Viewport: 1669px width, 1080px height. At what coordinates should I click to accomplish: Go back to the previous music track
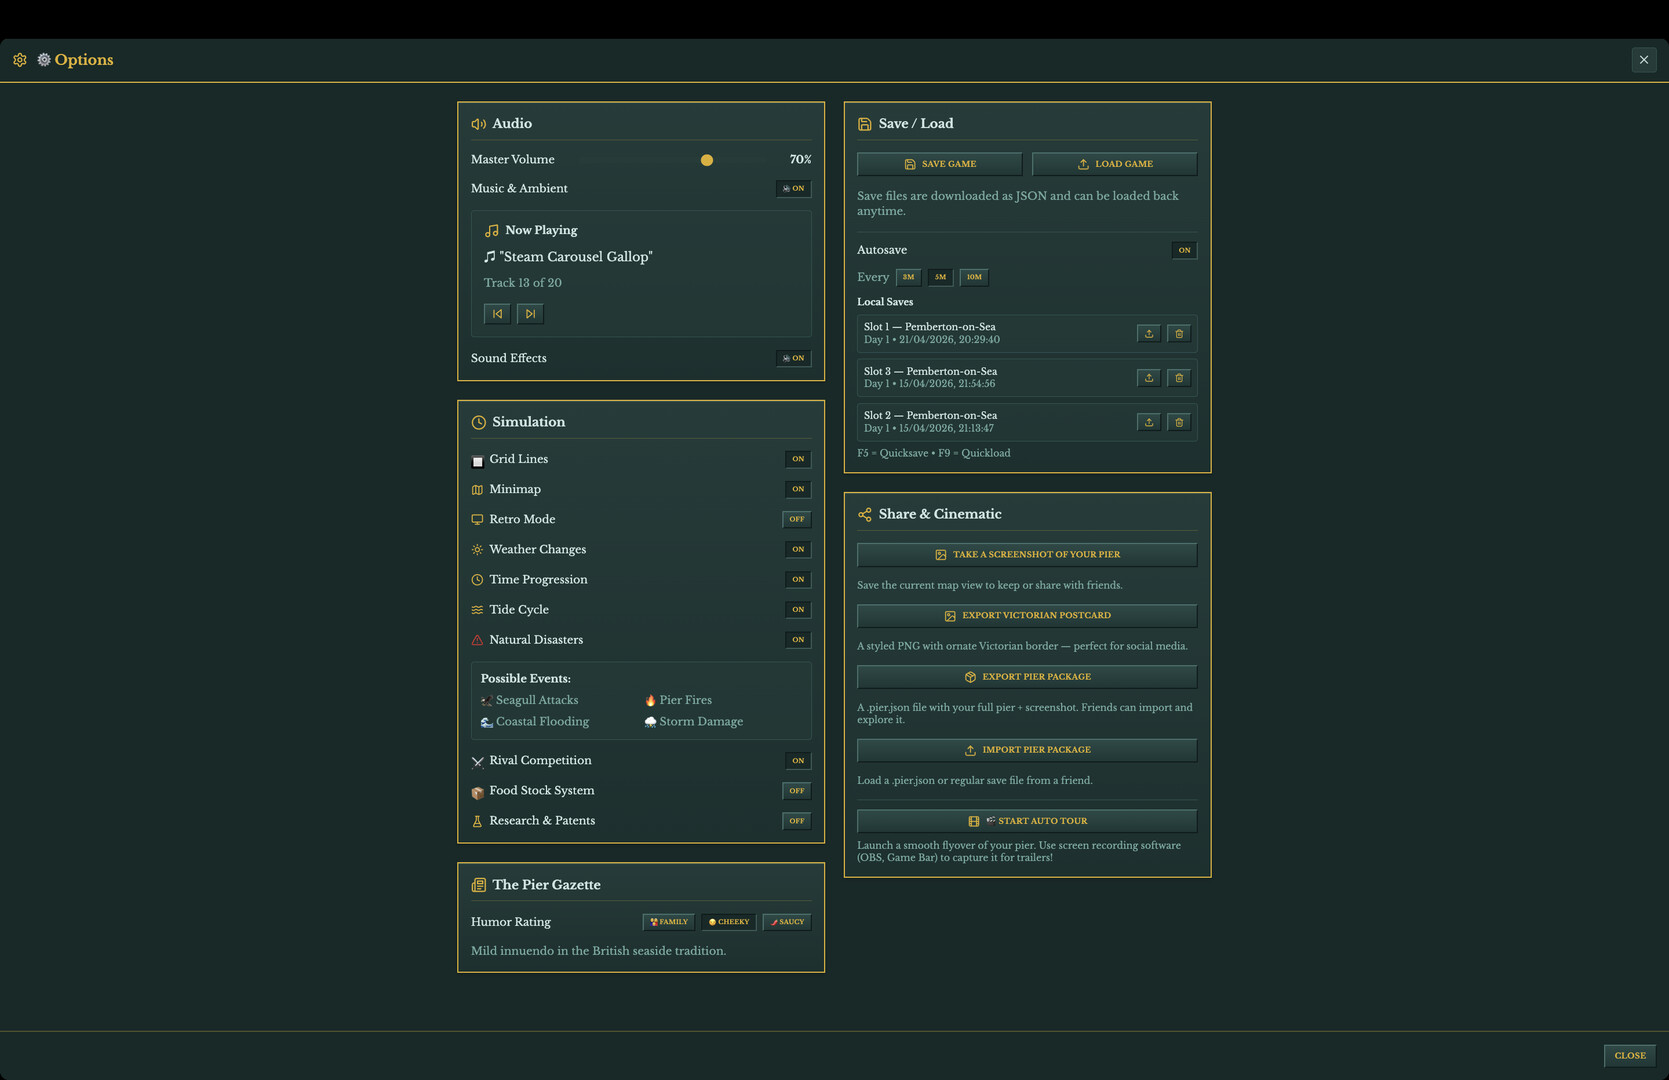[x=497, y=314]
